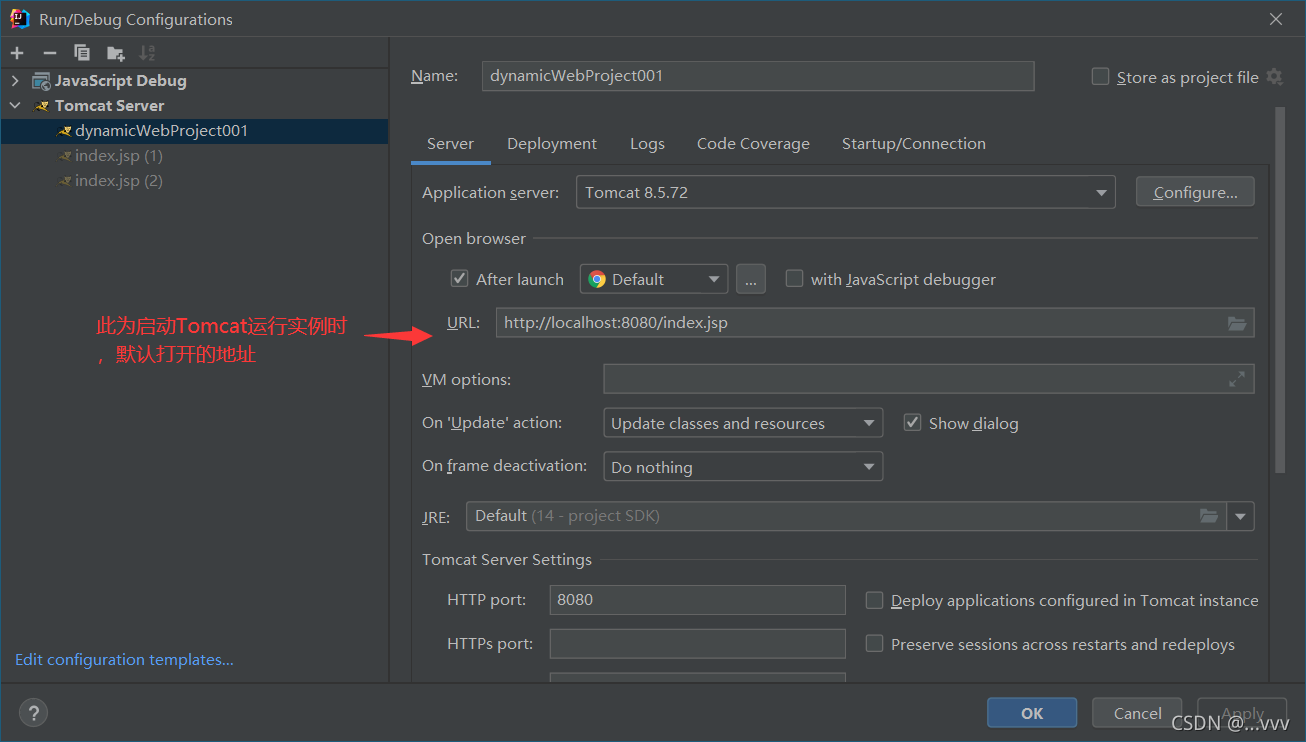Expand the VM options field
Image resolution: width=1306 pixels, height=742 pixels.
click(1237, 379)
